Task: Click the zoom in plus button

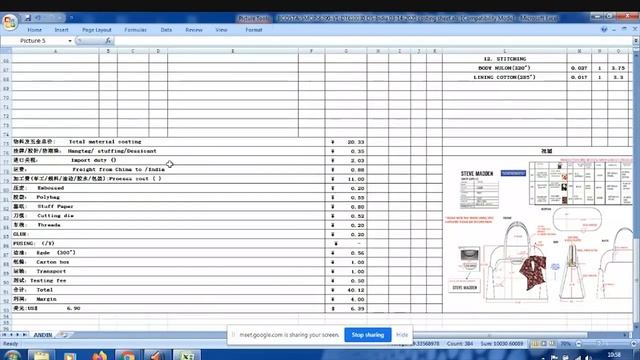Action: [x=634, y=344]
